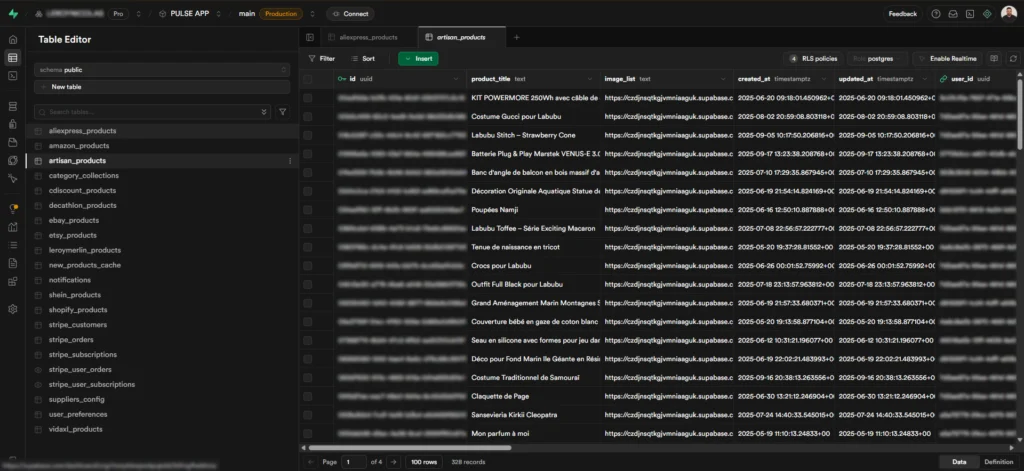Screen dimensions: 1024x471
Task: Click the green Insert button
Action: coord(418,59)
